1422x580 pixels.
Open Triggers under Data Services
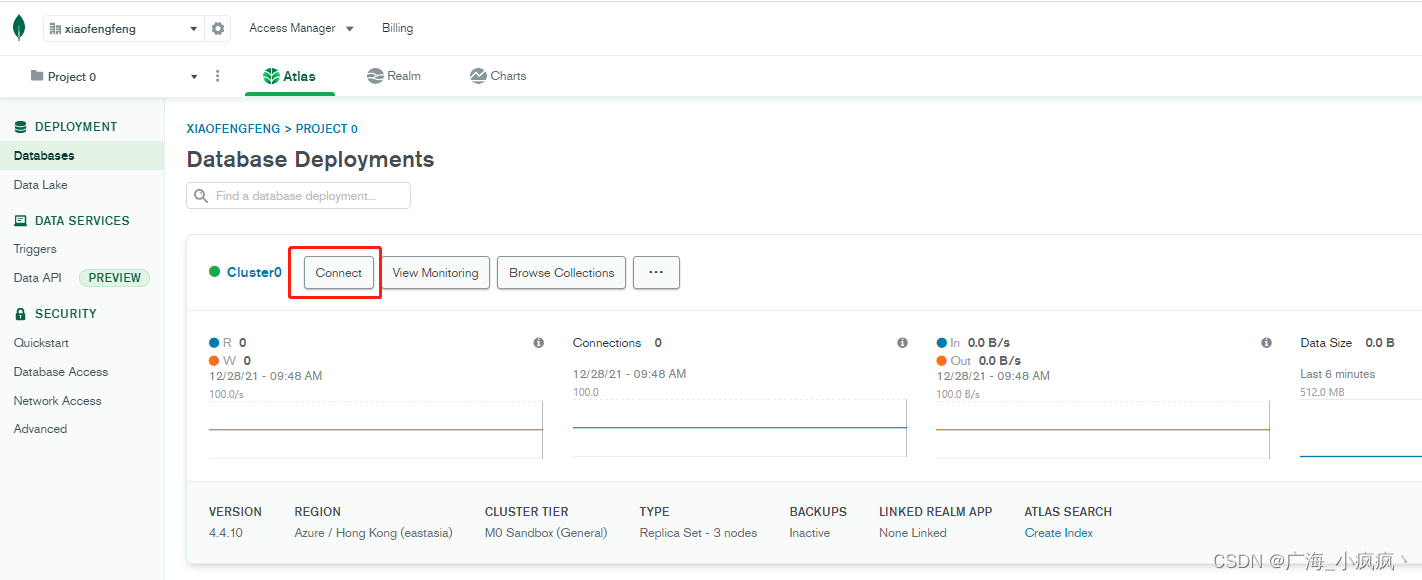[35, 249]
